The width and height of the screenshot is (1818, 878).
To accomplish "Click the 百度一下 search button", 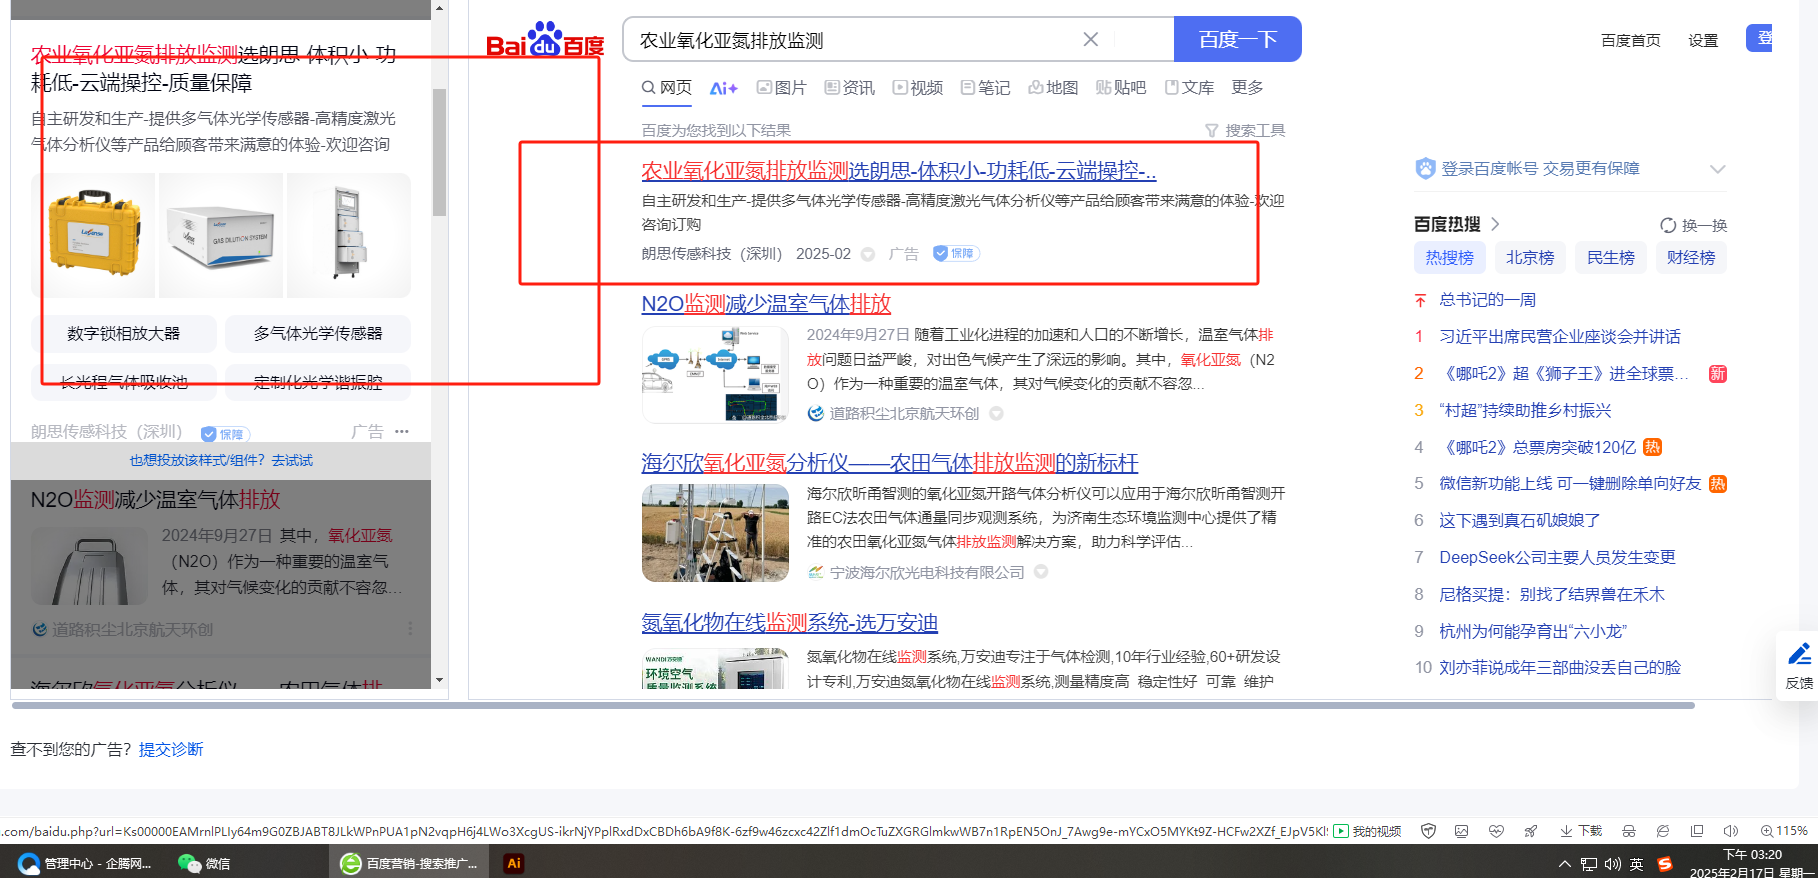I will (1238, 39).
